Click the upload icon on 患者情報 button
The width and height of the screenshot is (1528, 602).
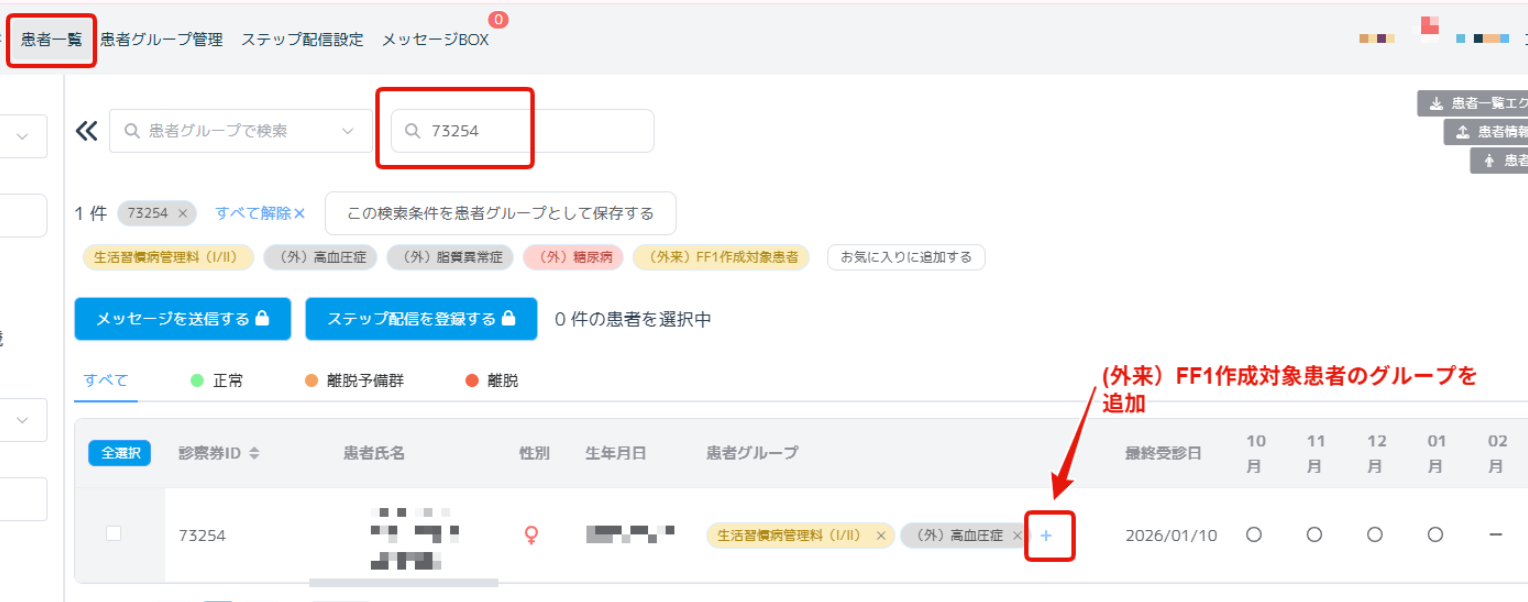[1462, 132]
